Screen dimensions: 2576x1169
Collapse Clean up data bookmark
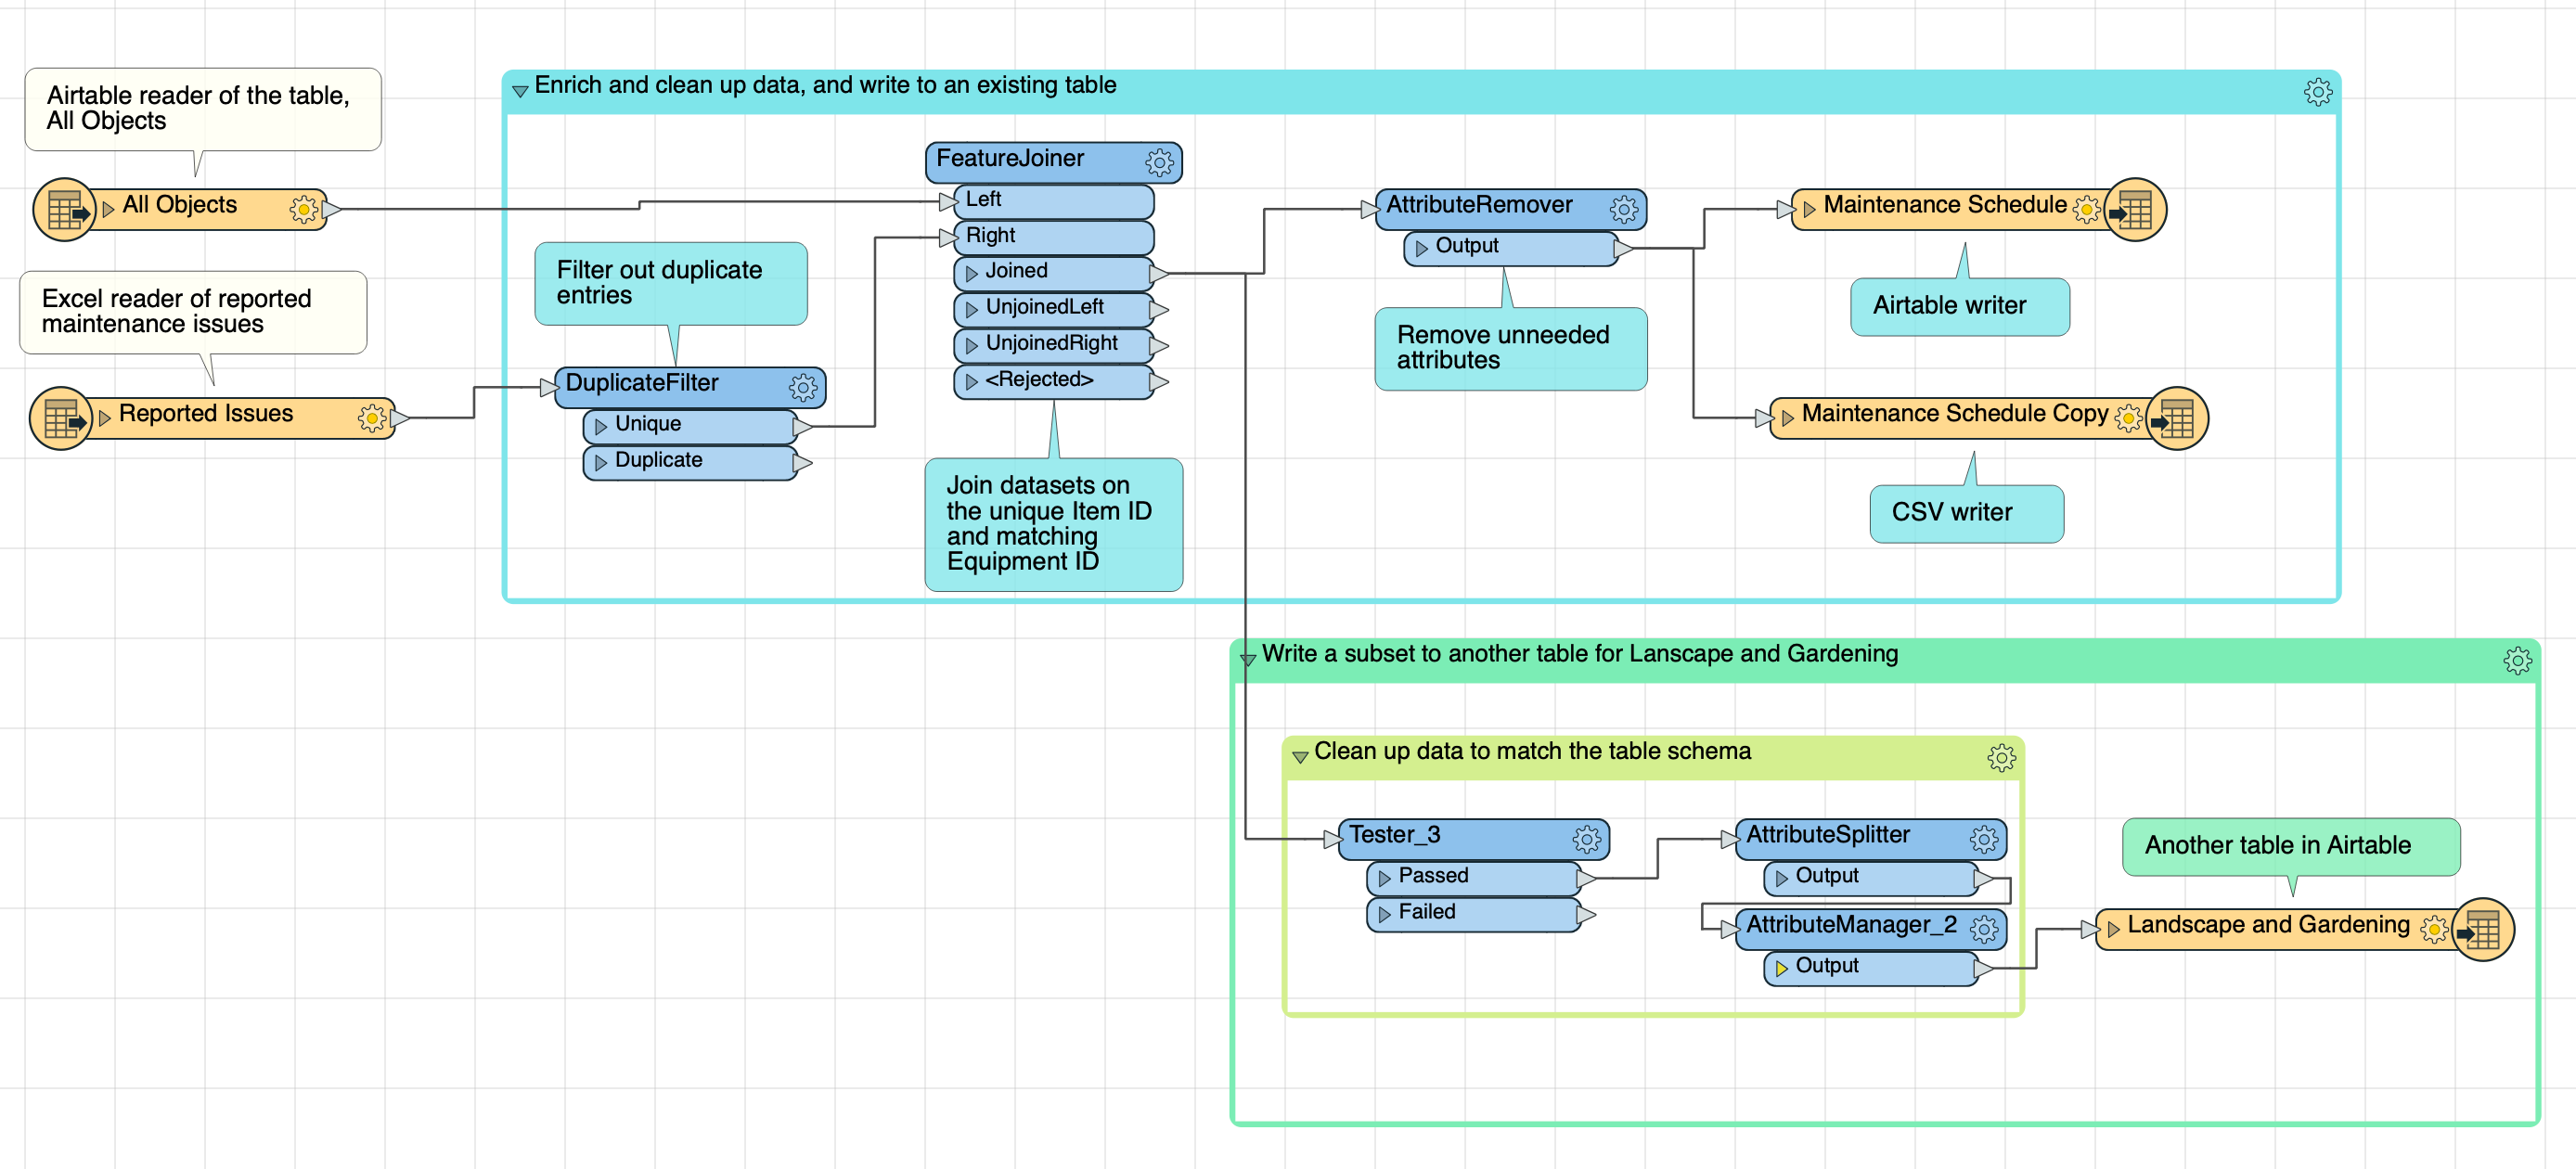tap(1300, 757)
